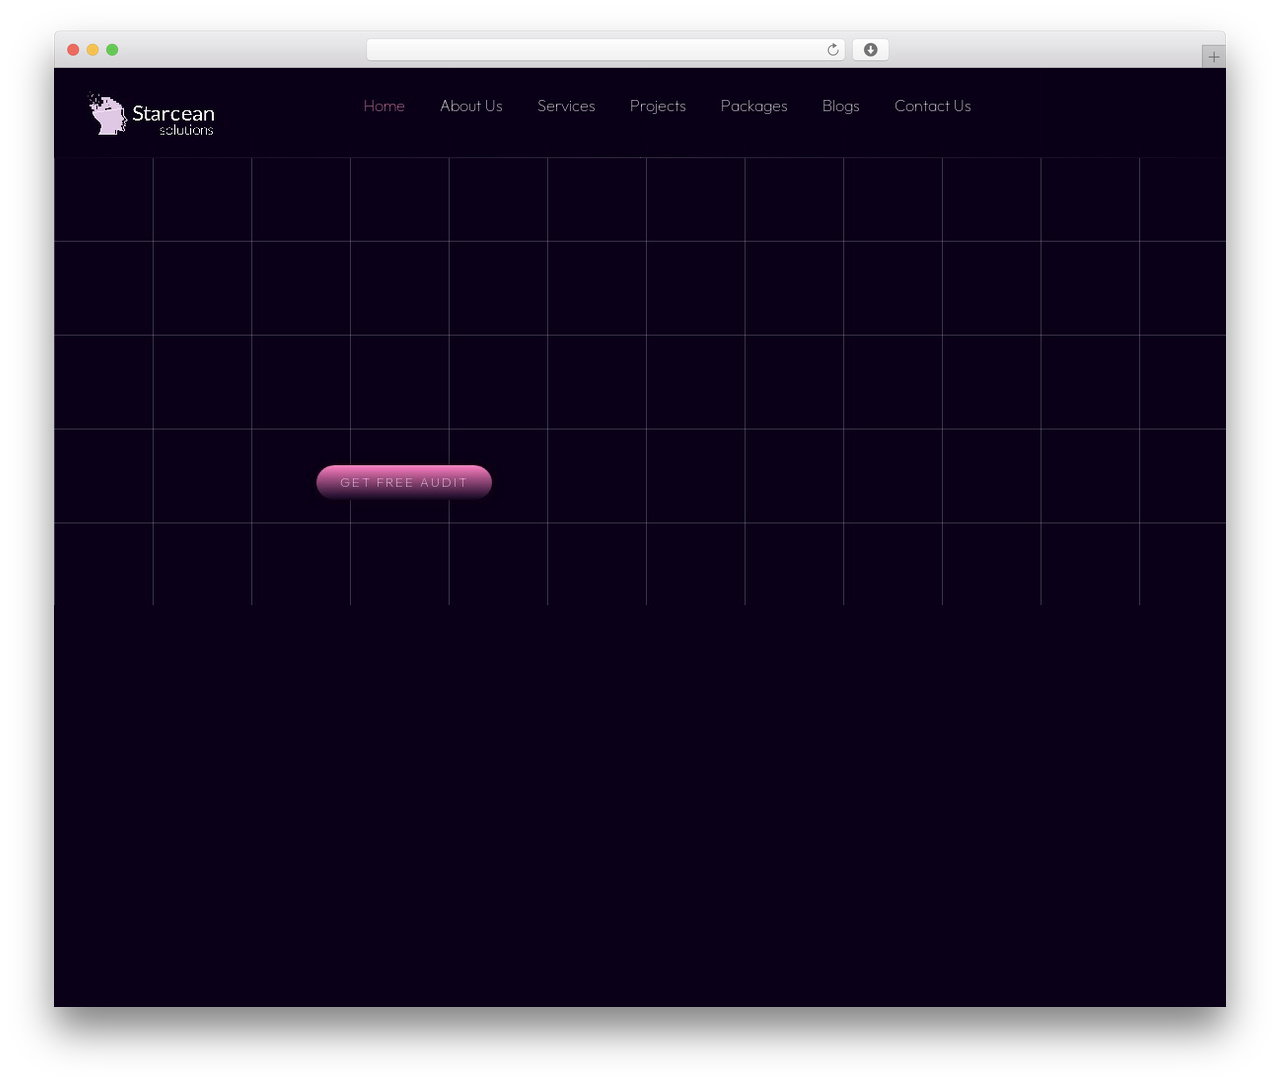The height and width of the screenshot is (1084, 1280).
Task: Open the browser downloads button
Action: point(870,50)
